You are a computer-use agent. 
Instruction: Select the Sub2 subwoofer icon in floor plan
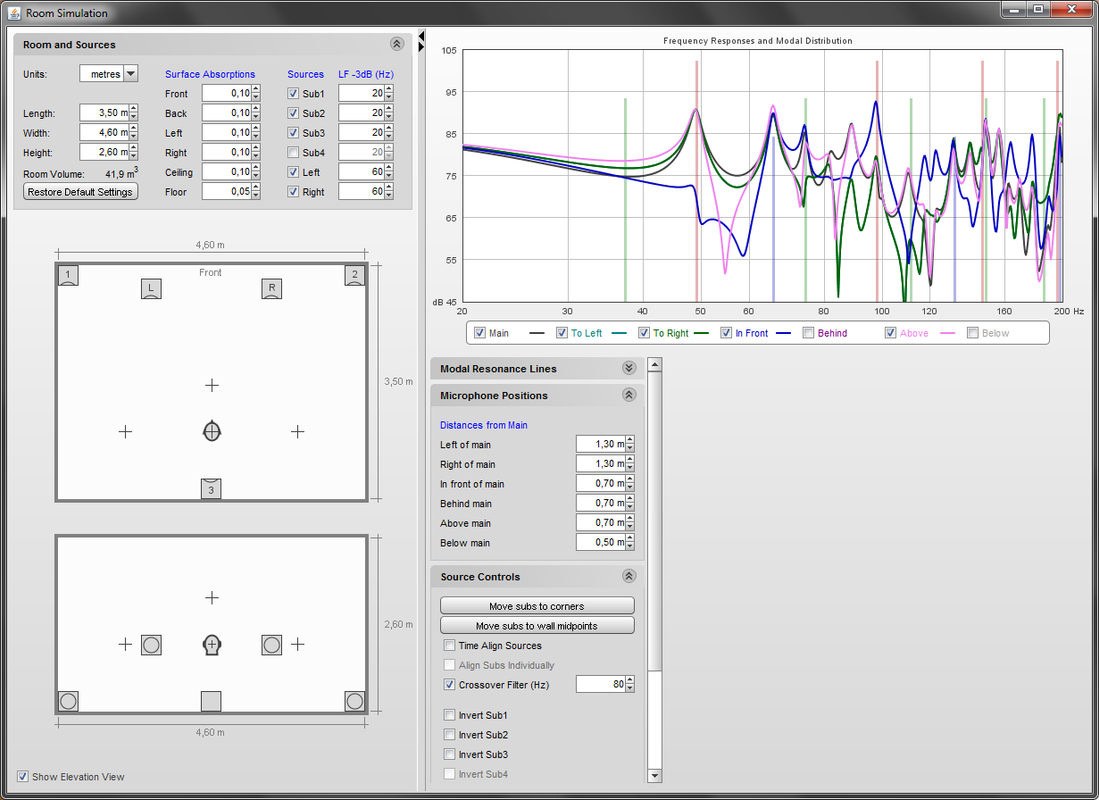point(355,276)
